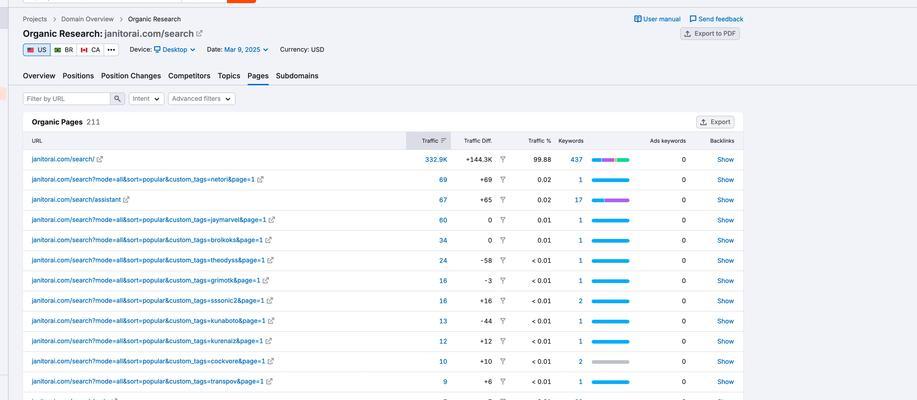
Task: Open keywords count 437
Action: point(577,159)
